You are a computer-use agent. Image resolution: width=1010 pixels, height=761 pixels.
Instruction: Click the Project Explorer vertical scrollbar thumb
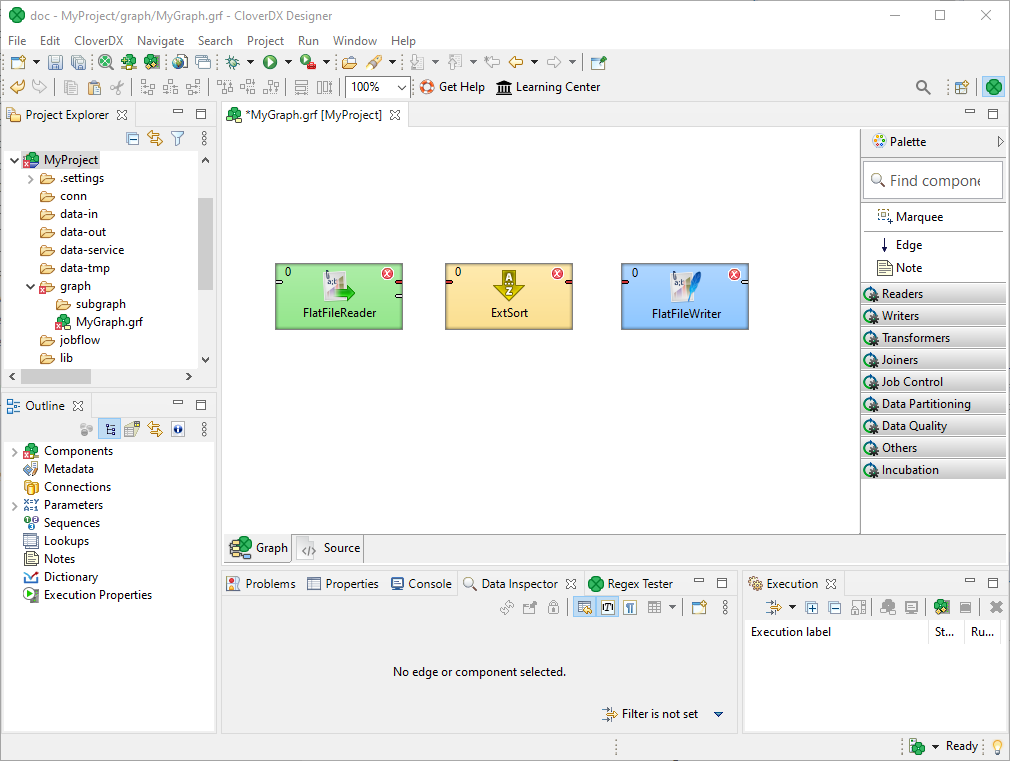205,244
